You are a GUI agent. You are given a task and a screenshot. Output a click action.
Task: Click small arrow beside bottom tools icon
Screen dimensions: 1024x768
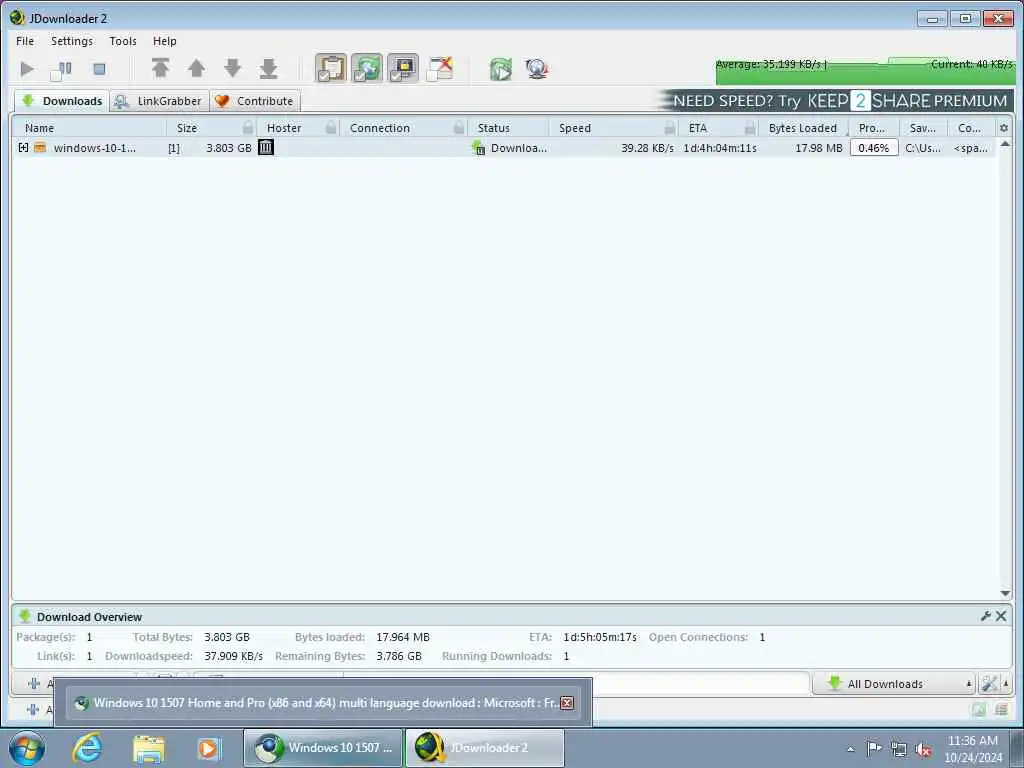pos(1006,684)
